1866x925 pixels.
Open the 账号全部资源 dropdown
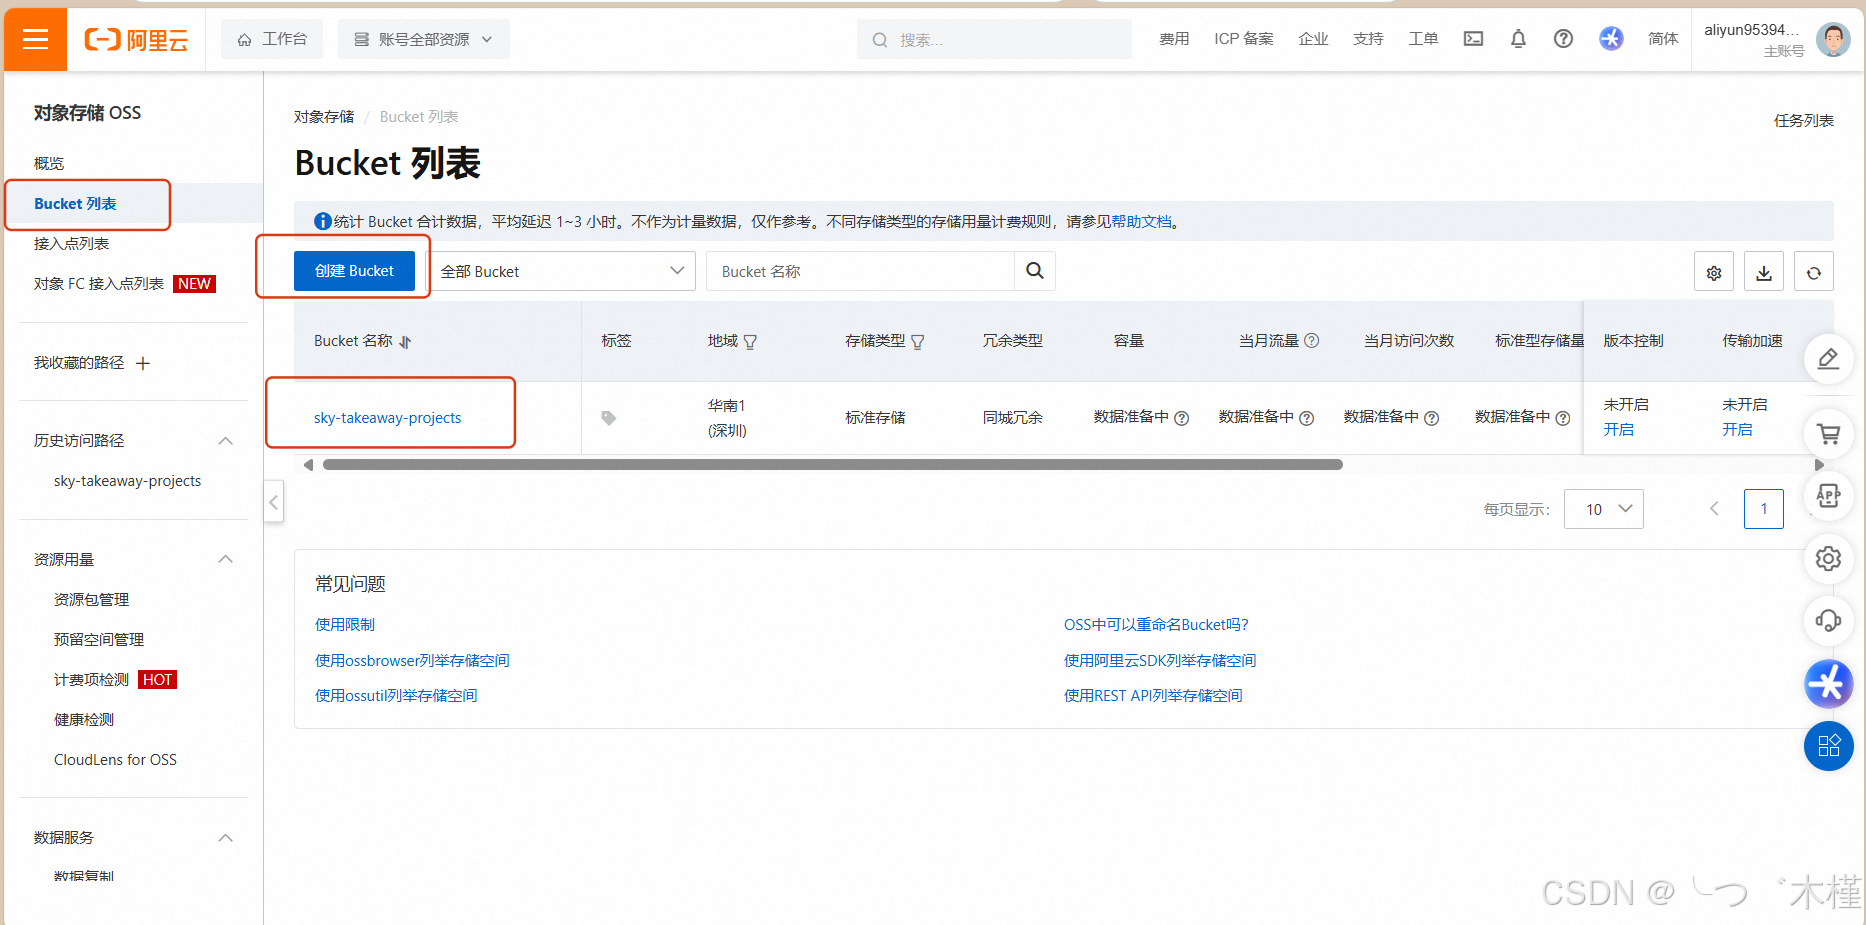[424, 39]
